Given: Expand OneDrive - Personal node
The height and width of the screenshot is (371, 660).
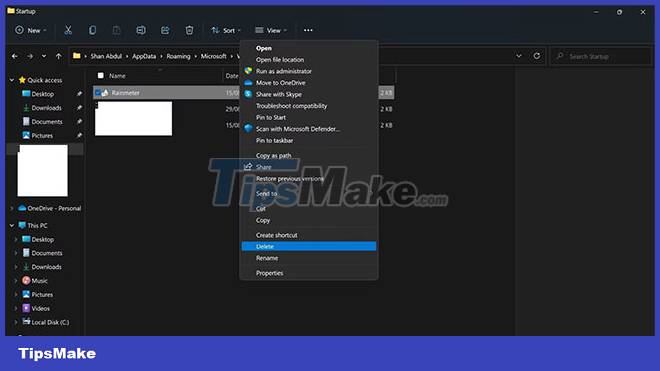Looking at the screenshot, I should (x=12, y=208).
